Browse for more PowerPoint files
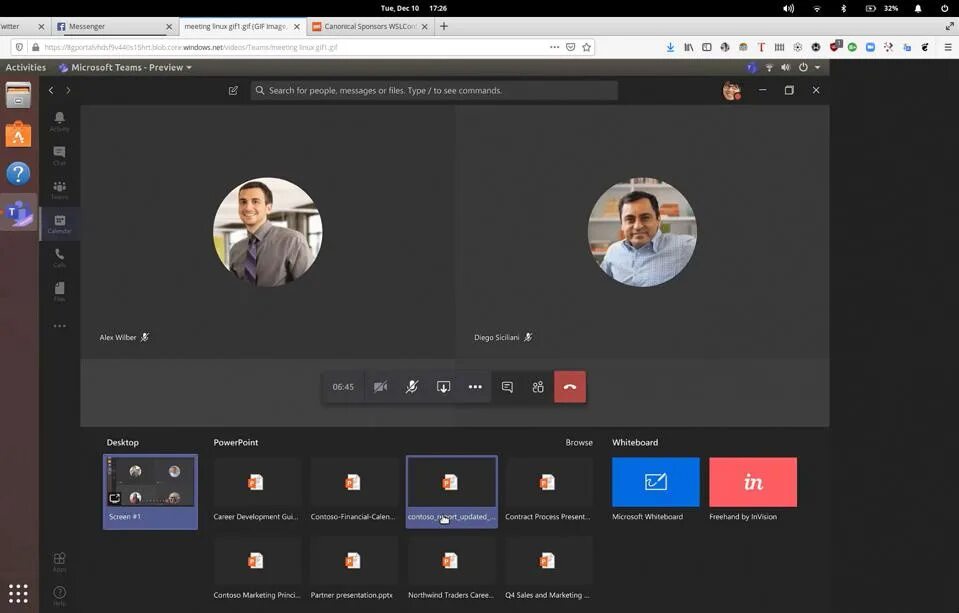 coord(579,442)
